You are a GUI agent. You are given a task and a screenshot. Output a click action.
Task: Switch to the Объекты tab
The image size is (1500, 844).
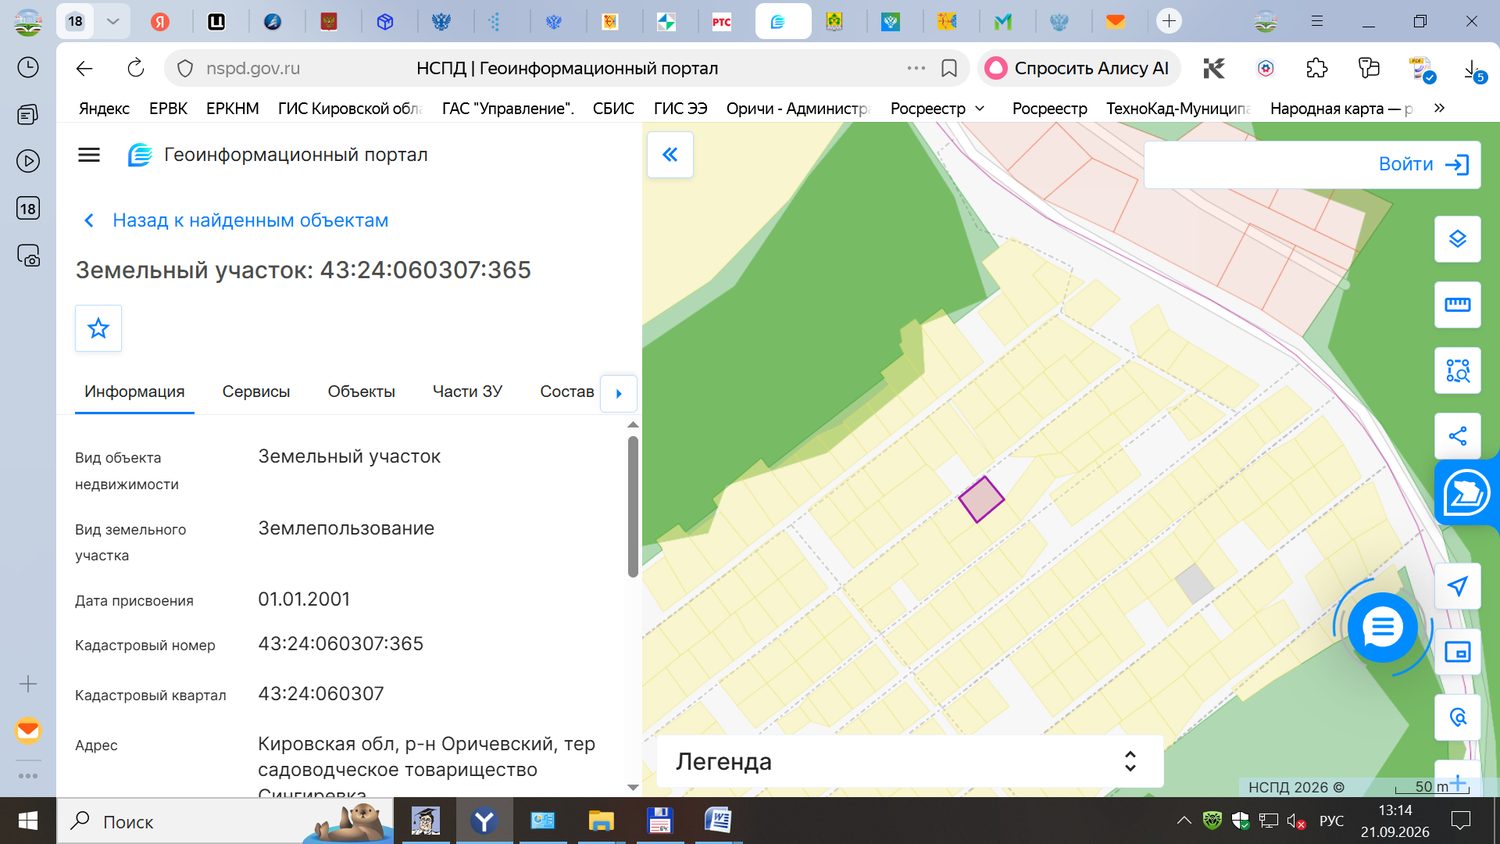click(361, 391)
